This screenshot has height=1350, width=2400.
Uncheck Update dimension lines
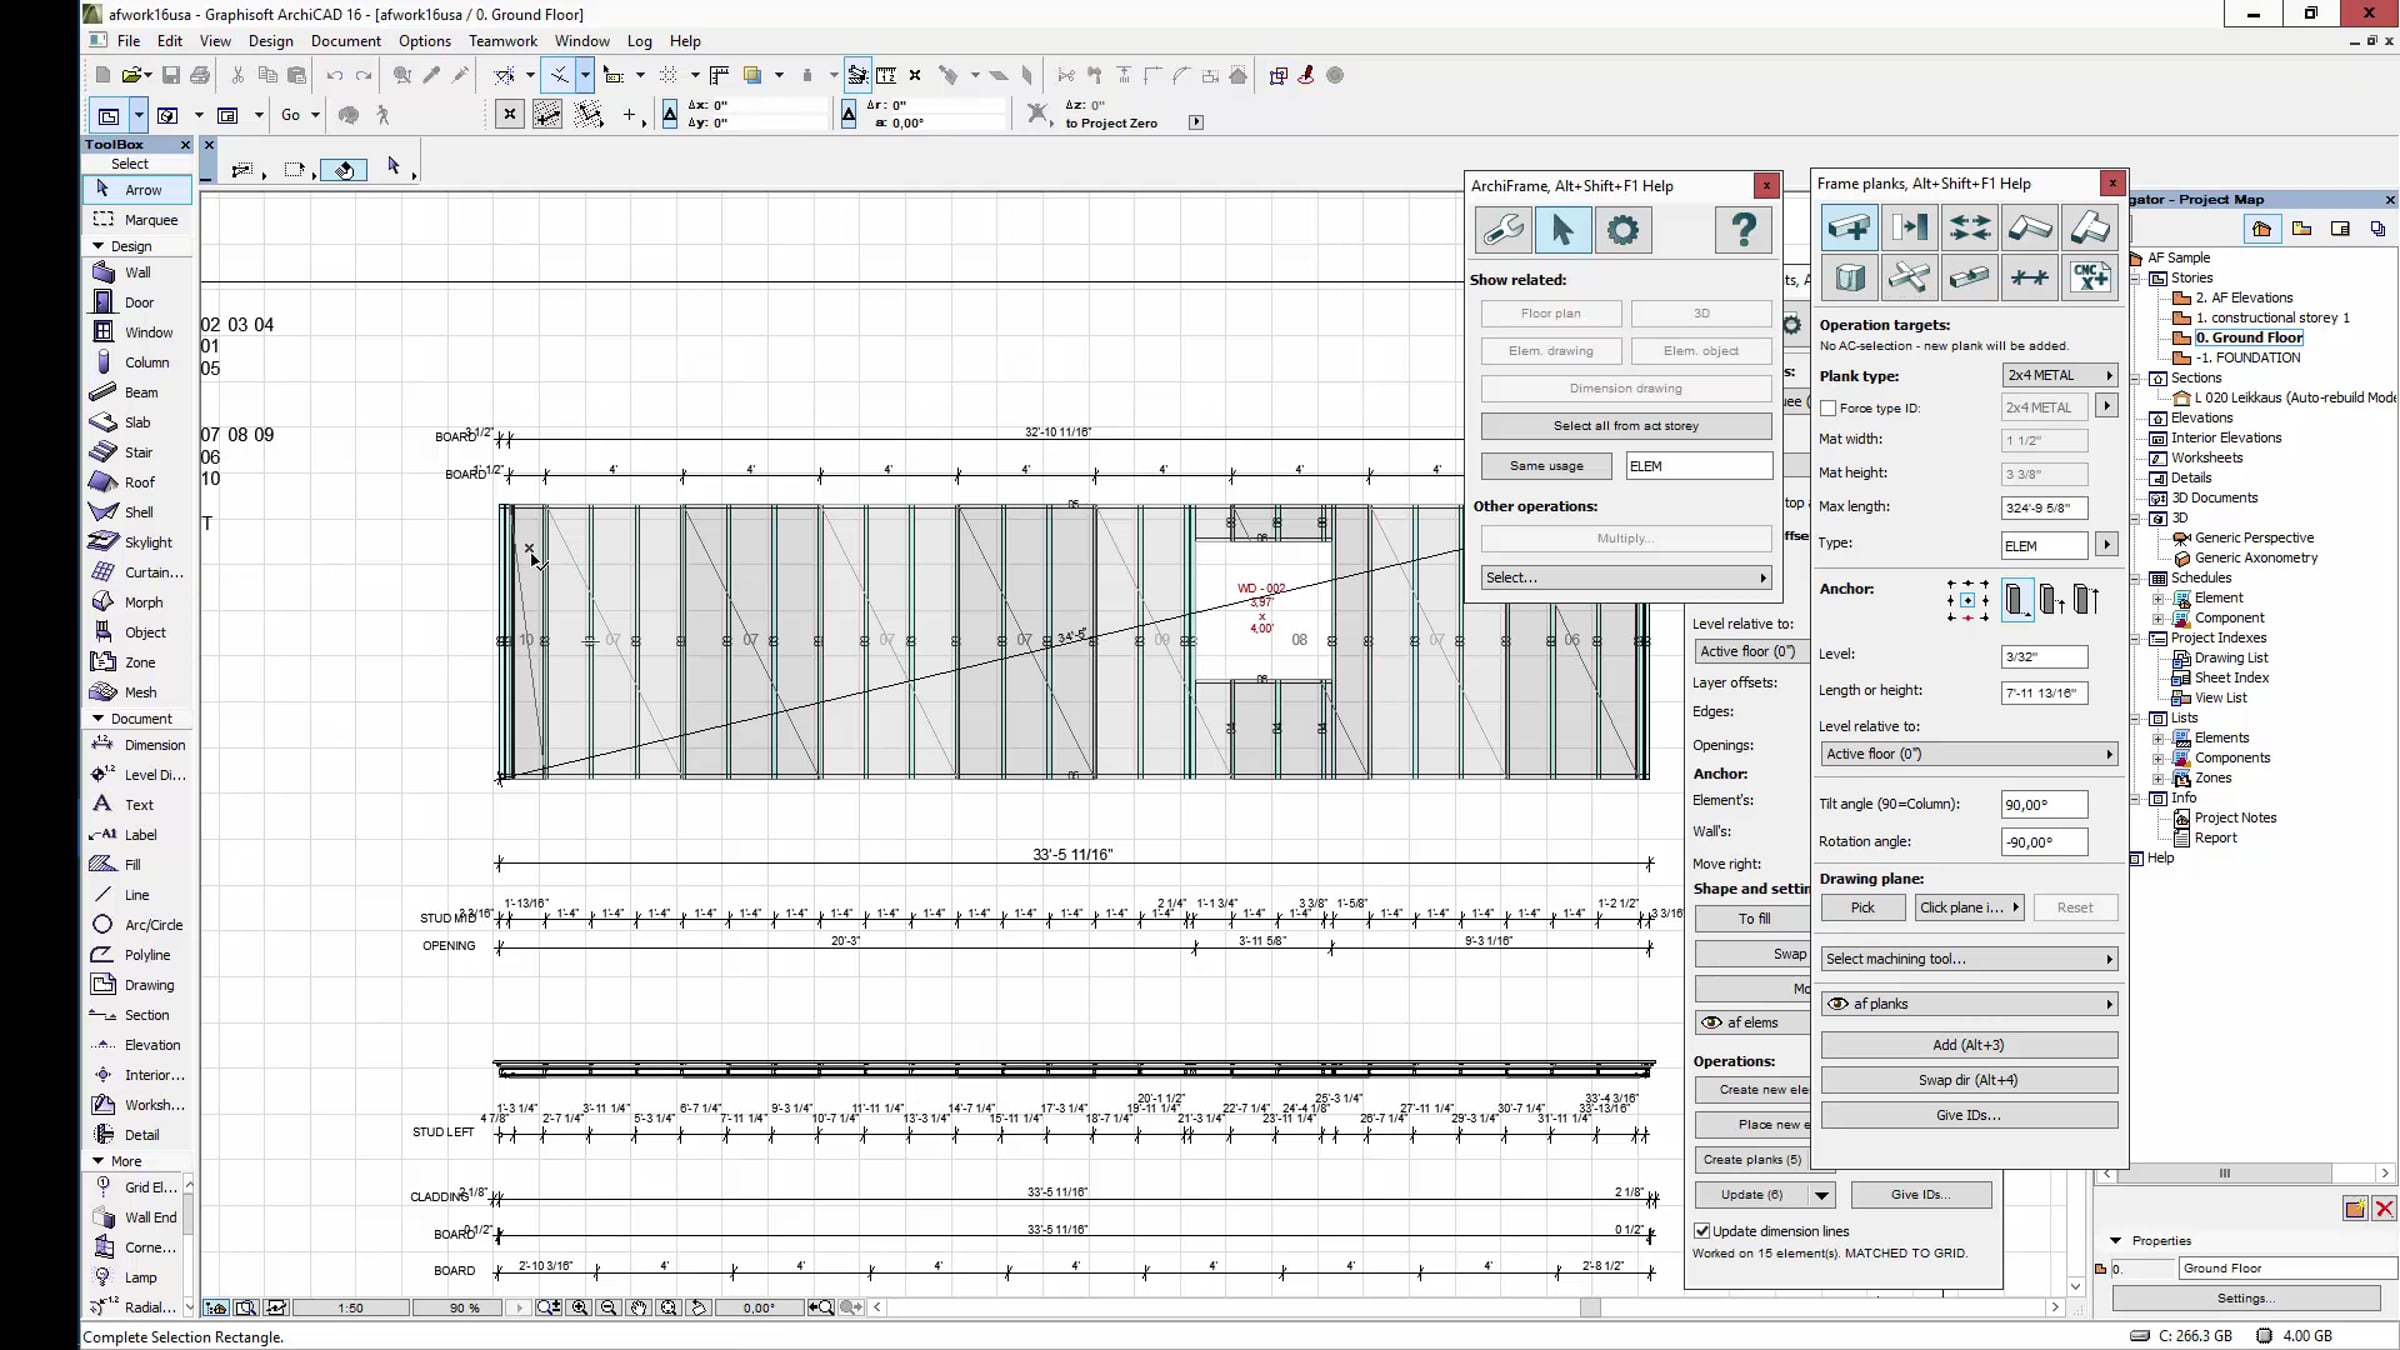pos(1702,1231)
